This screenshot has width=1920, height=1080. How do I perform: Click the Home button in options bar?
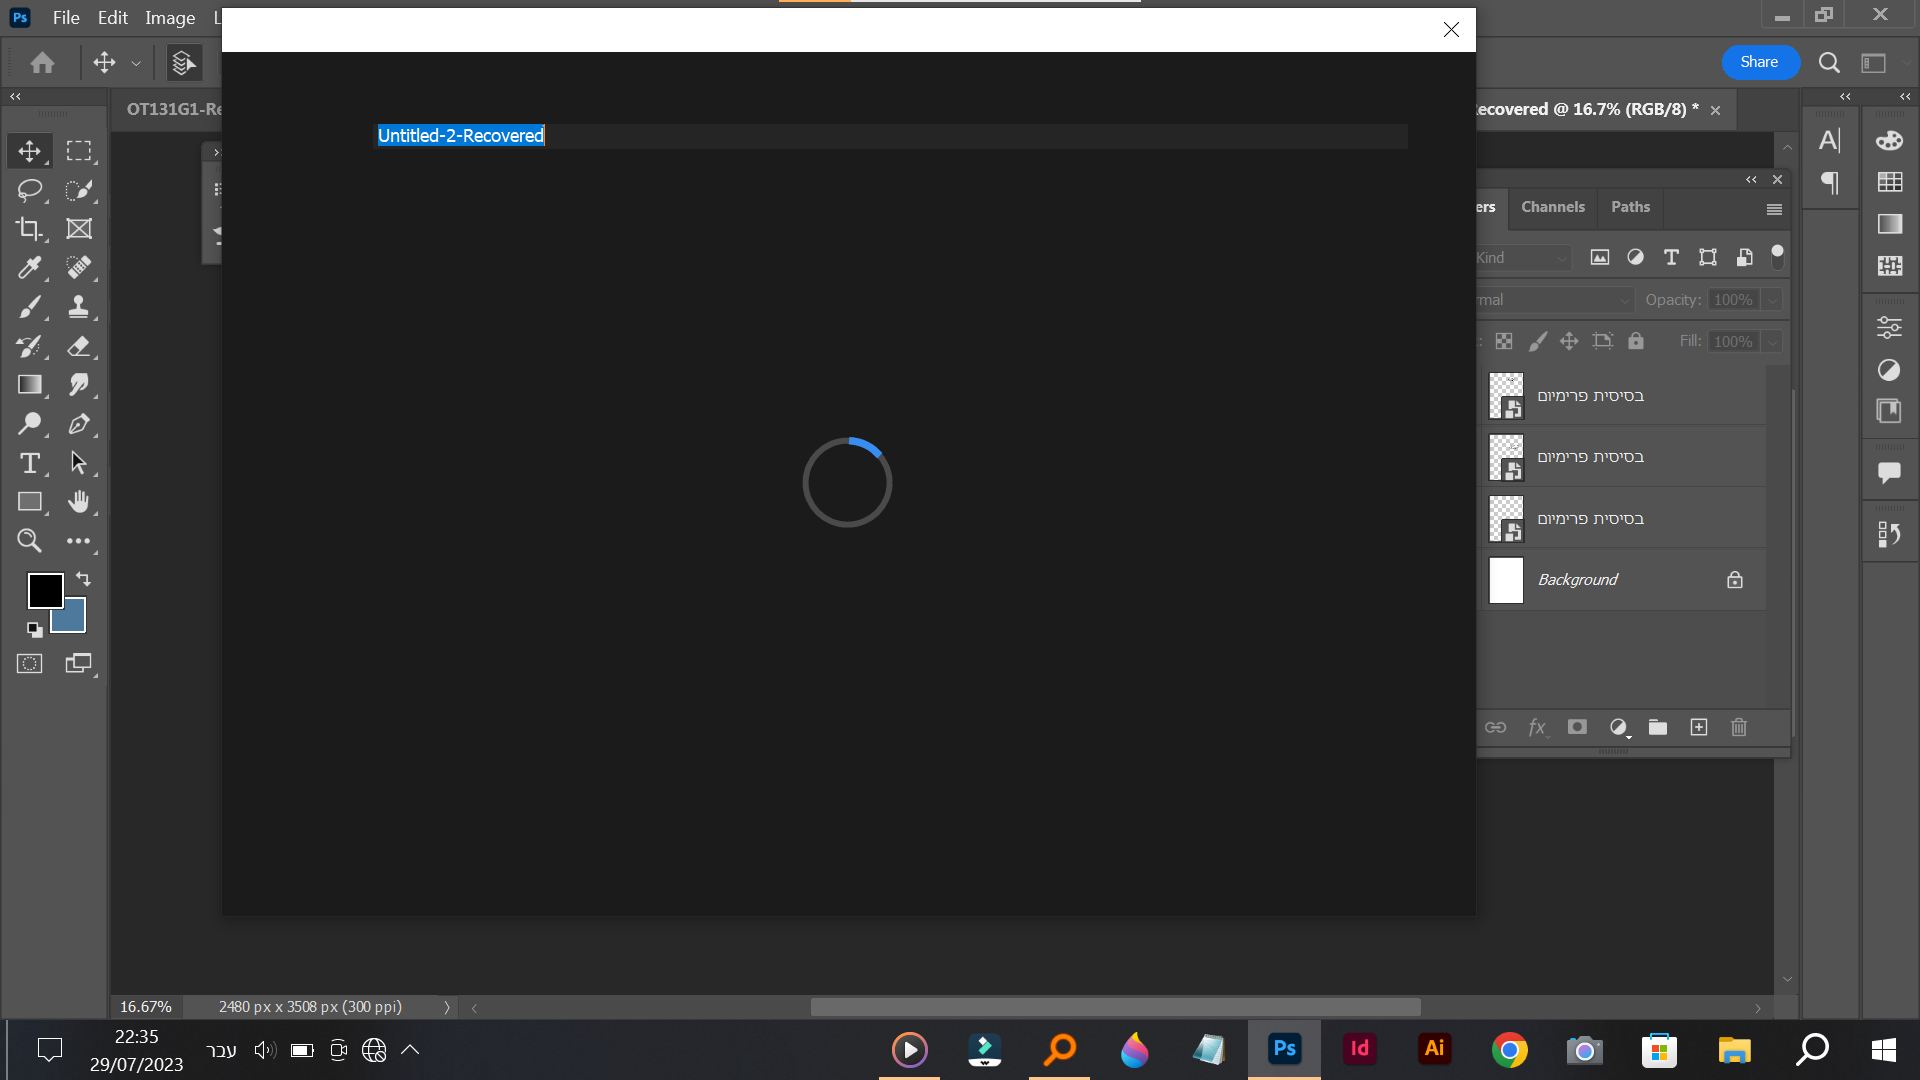43,63
